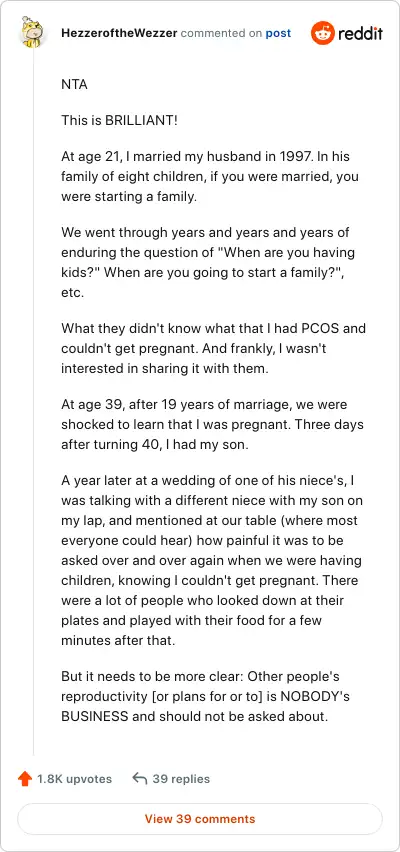Open the "39 replies" link
The width and height of the screenshot is (400, 852).
tap(181, 779)
